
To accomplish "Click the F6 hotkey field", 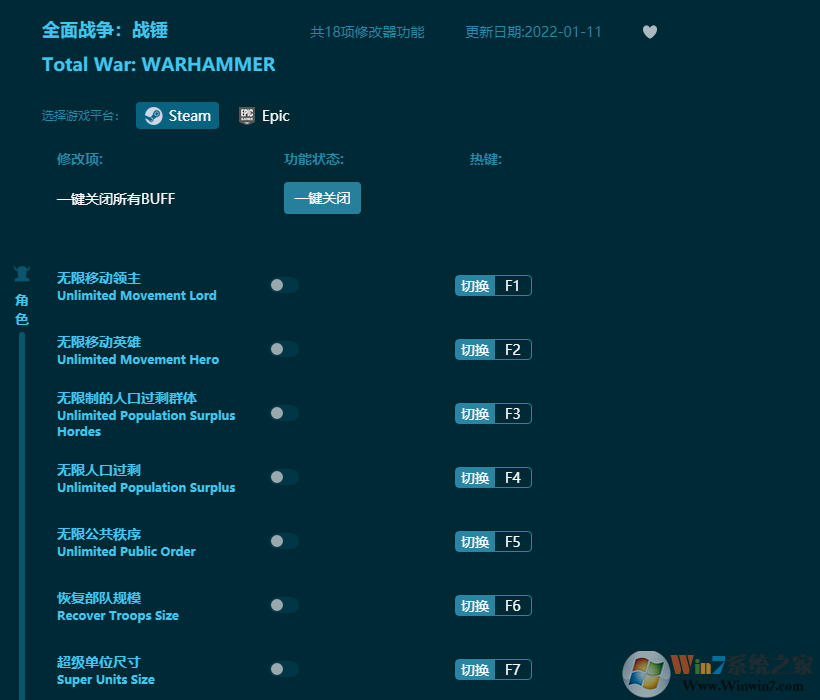I will coord(513,605).
